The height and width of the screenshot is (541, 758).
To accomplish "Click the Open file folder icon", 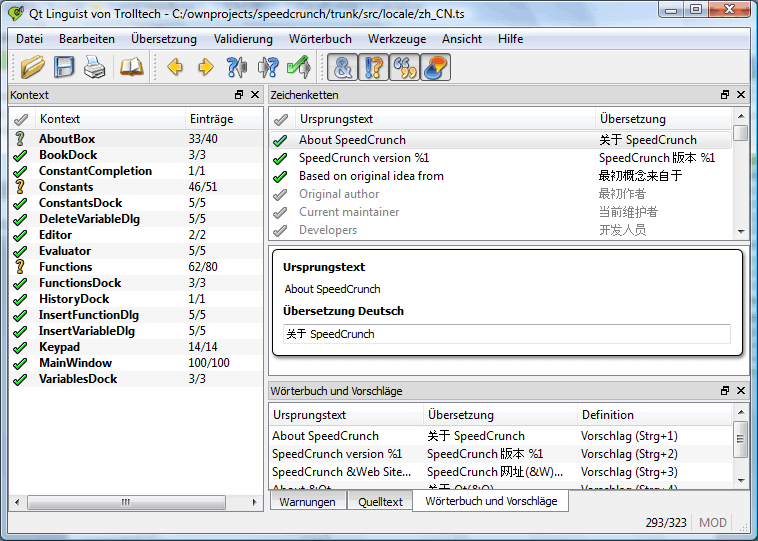I will 32,67.
